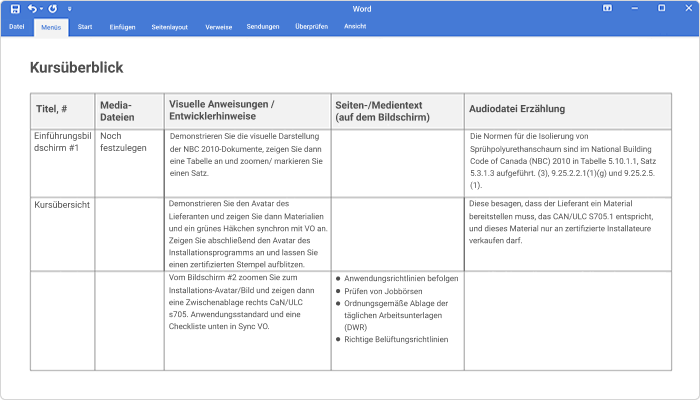Maximize the Word window
Viewport: 700px width, 400px height.
662,8
